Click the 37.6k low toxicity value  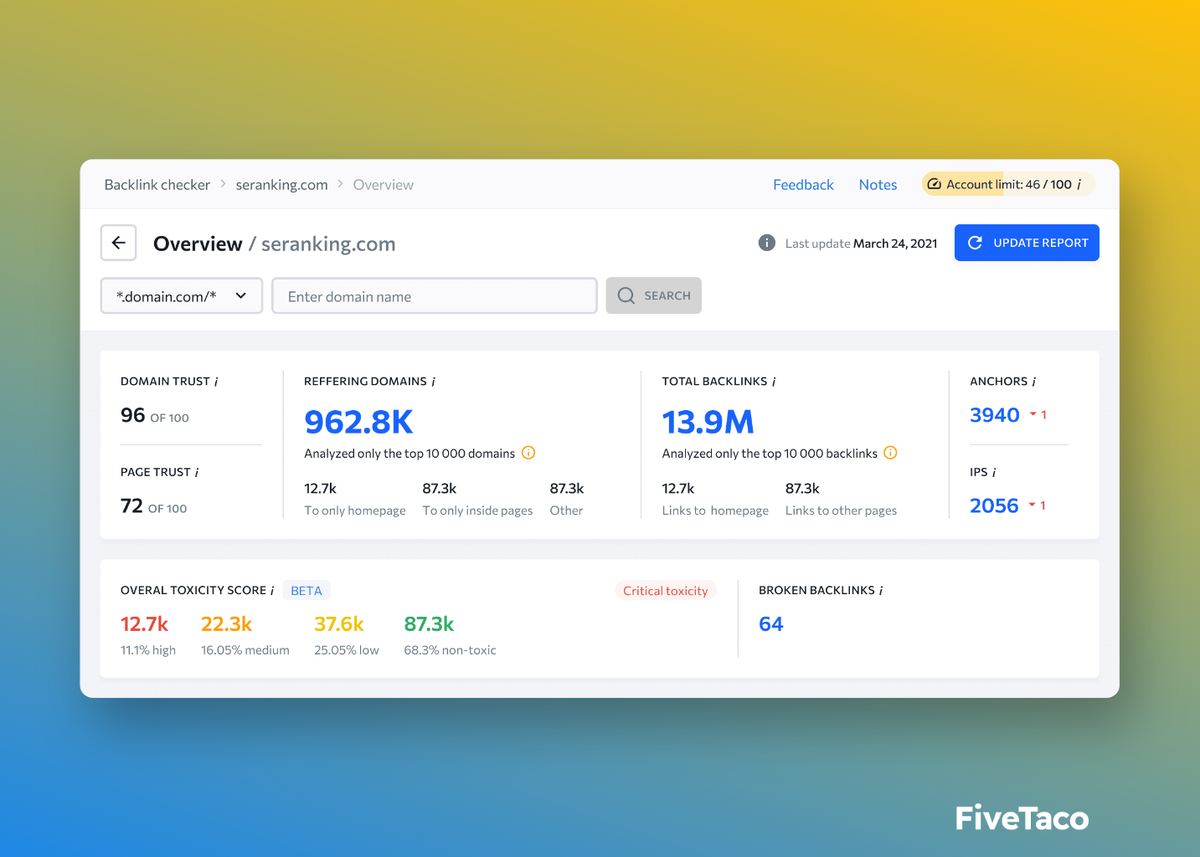click(339, 624)
